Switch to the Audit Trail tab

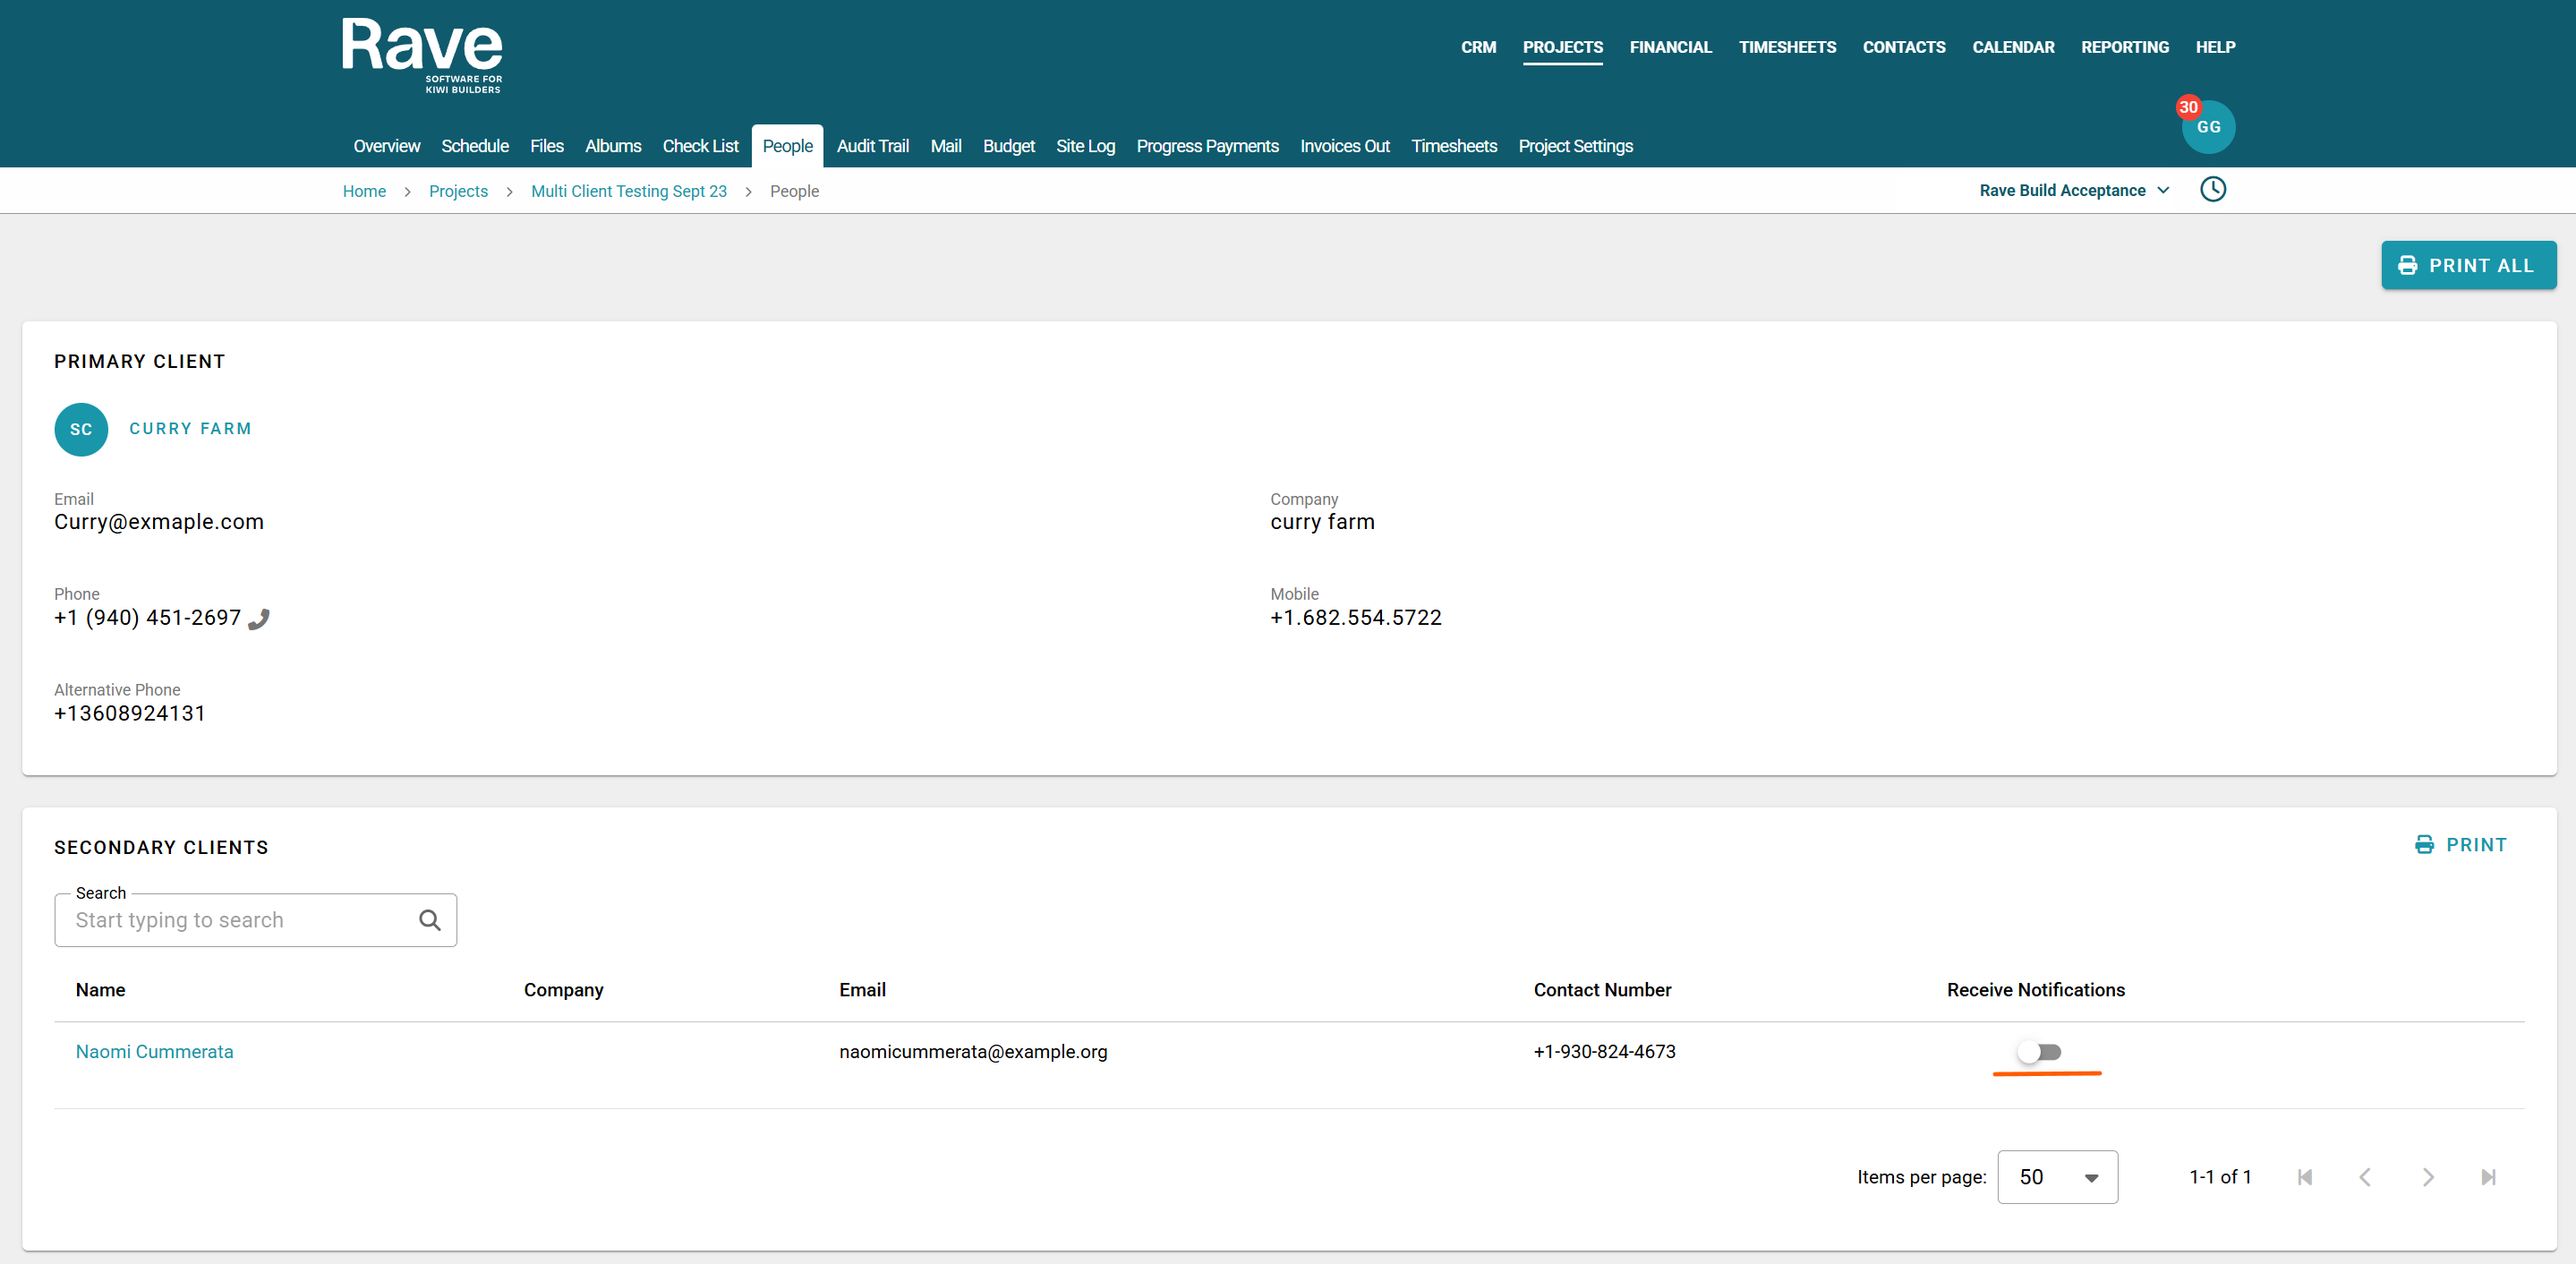pos(872,146)
